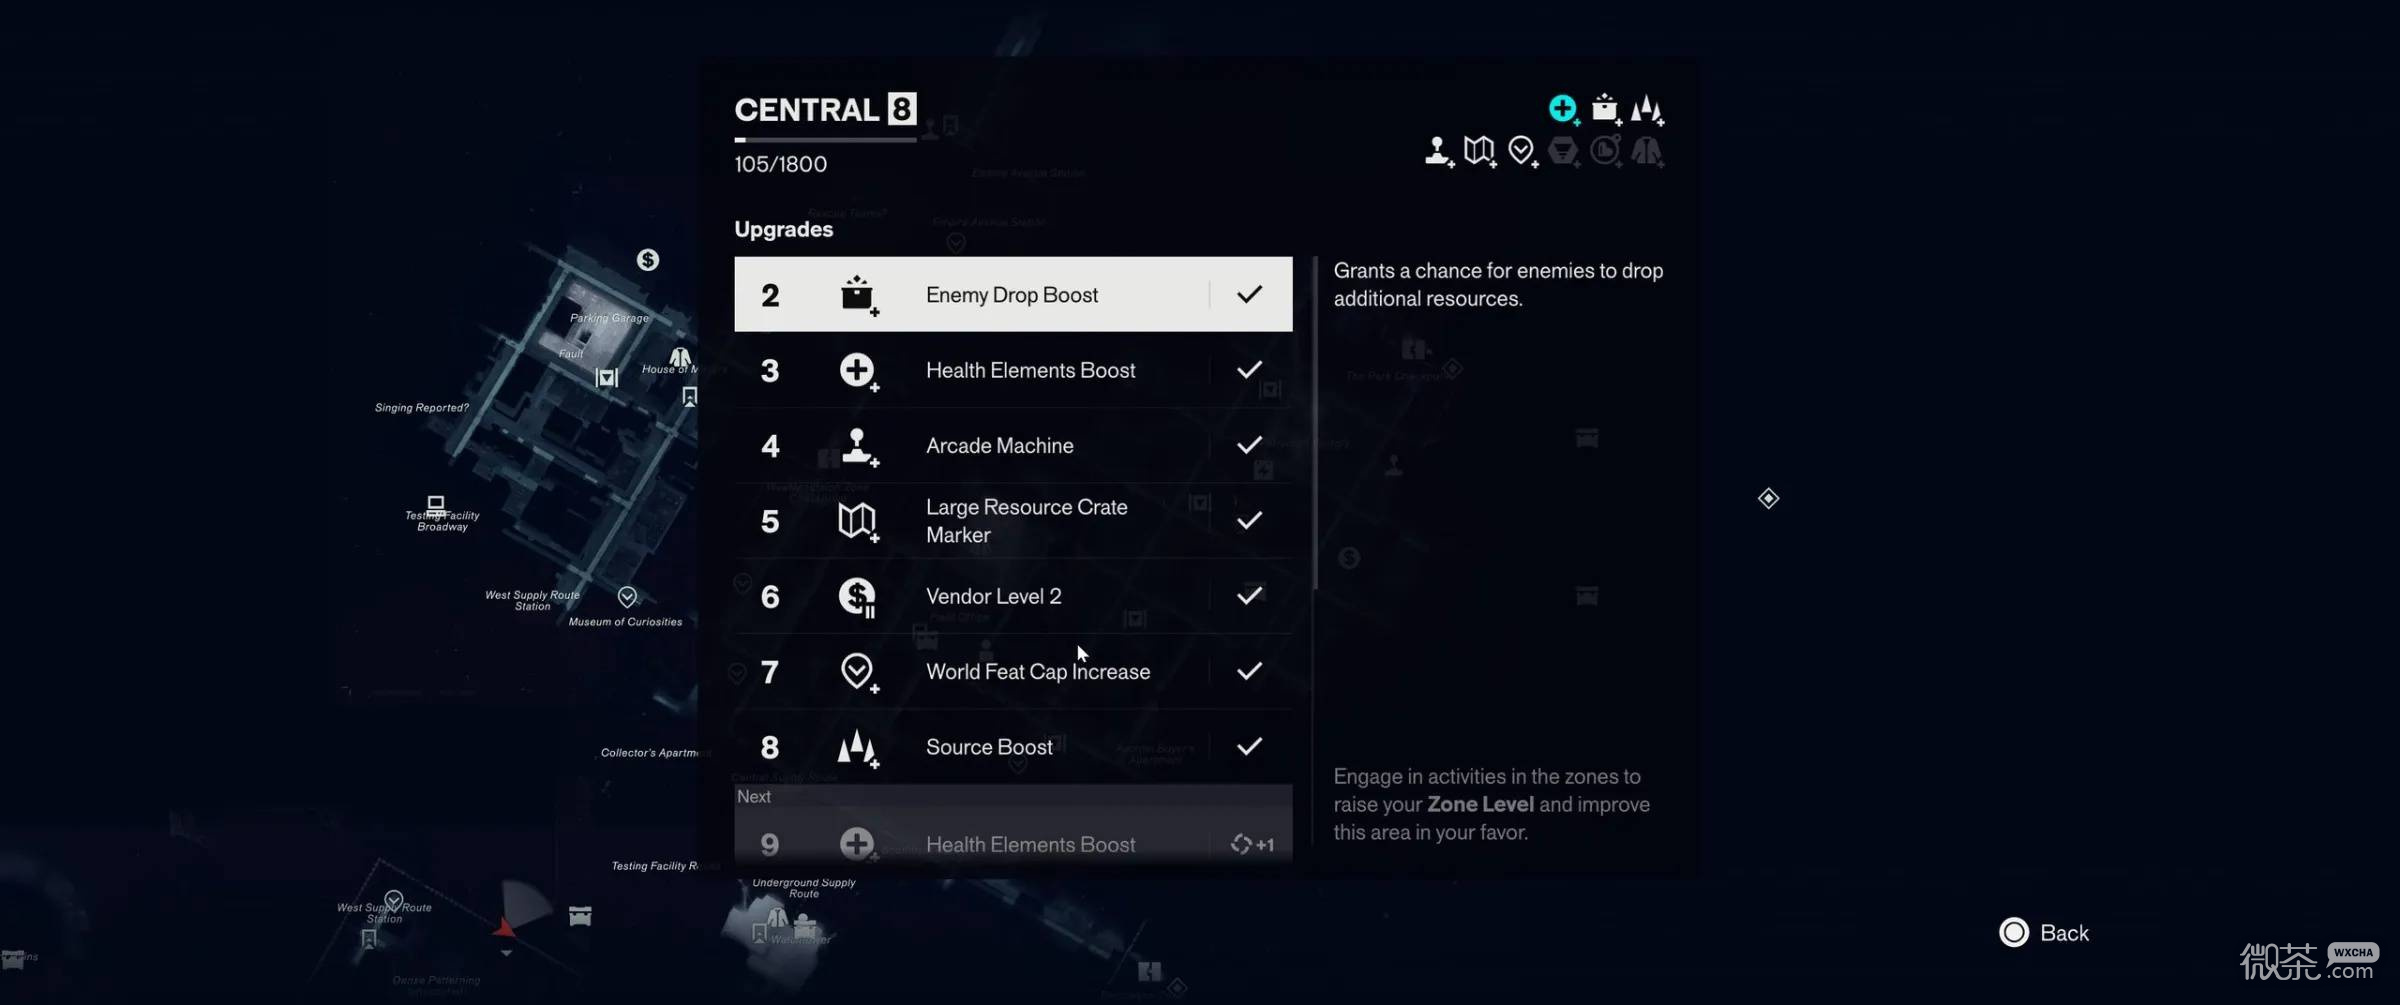The width and height of the screenshot is (2400, 1005).
Task: Select the Source Boost upgrade
Action: tap(1013, 747)
